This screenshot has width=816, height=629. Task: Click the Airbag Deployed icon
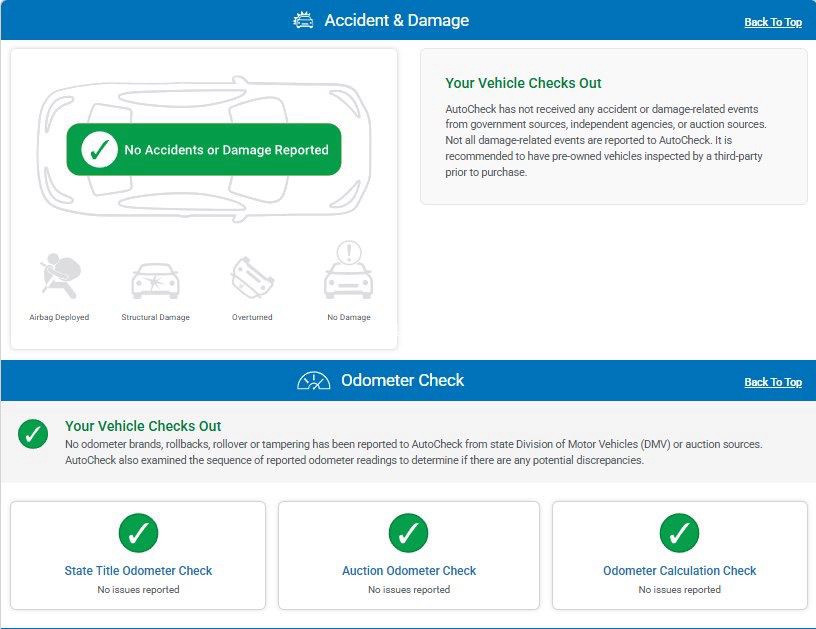(59, 276)
